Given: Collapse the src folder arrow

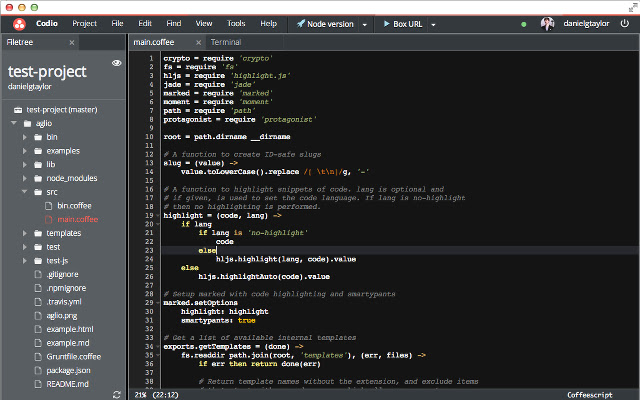Looking at the screenshot, I should 24,191.
